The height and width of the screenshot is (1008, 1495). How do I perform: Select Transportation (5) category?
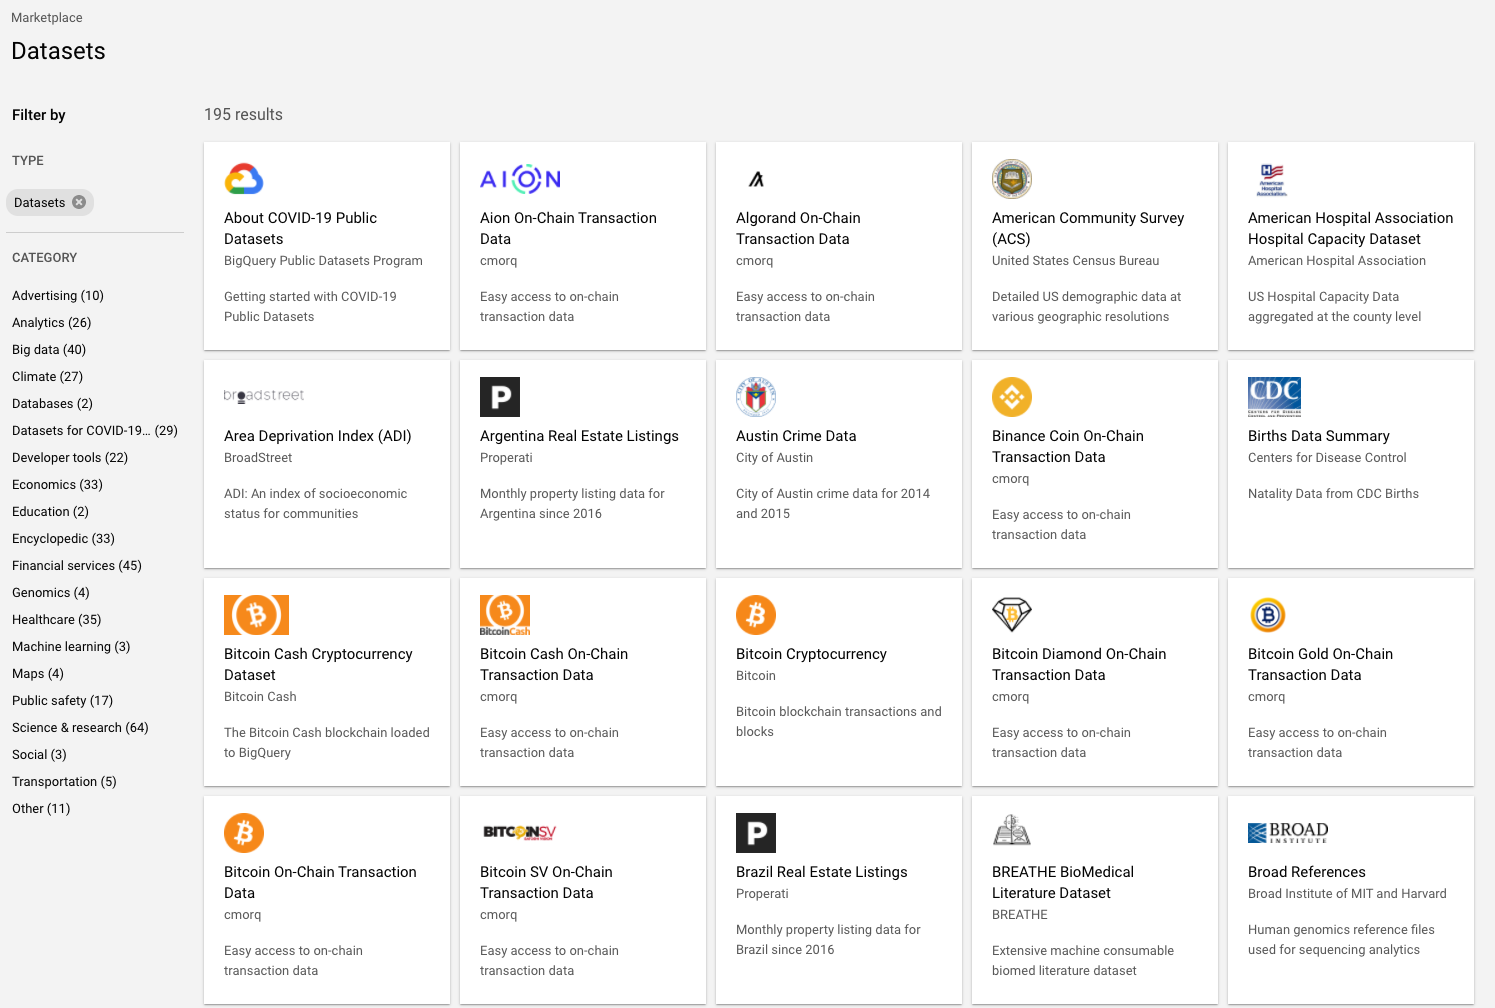pos(64,782)
